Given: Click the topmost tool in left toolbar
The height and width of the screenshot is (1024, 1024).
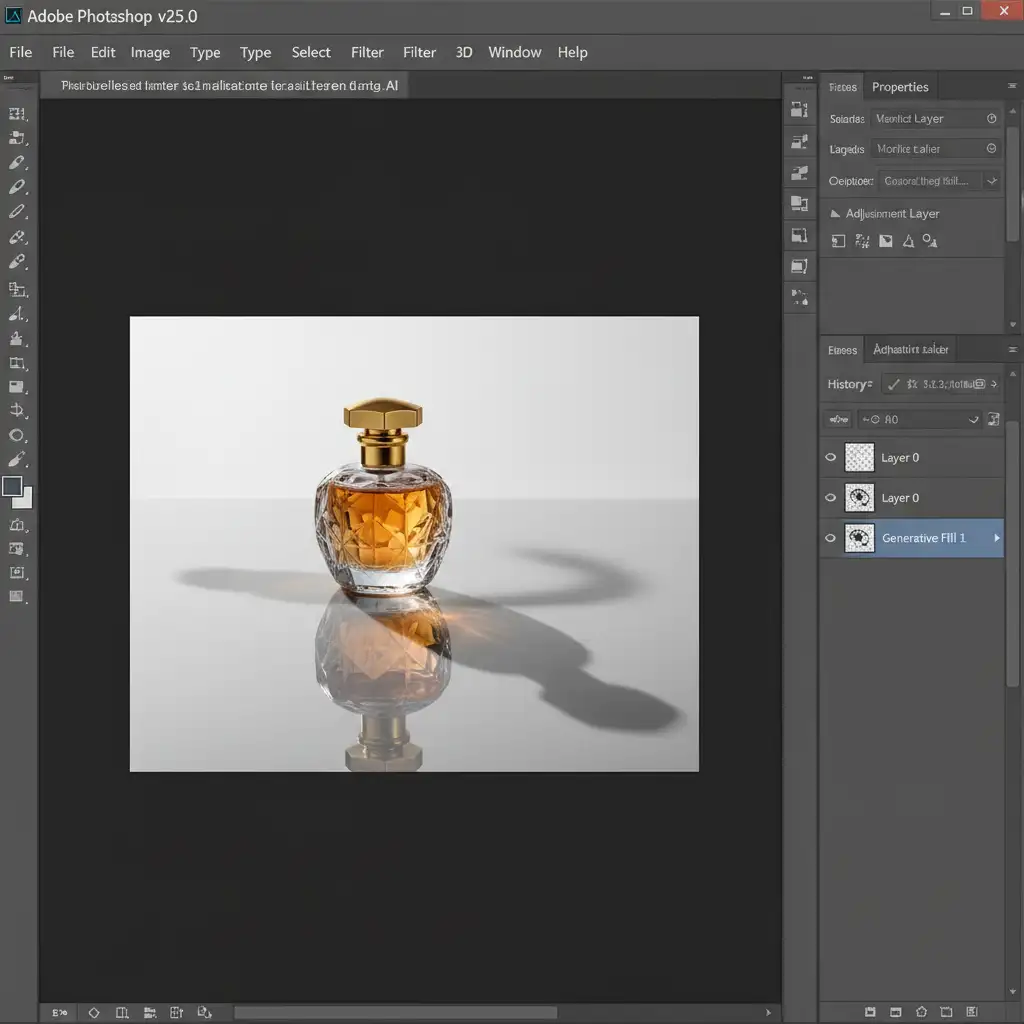Looking at the screenshot, I should [x=17, y=115].
